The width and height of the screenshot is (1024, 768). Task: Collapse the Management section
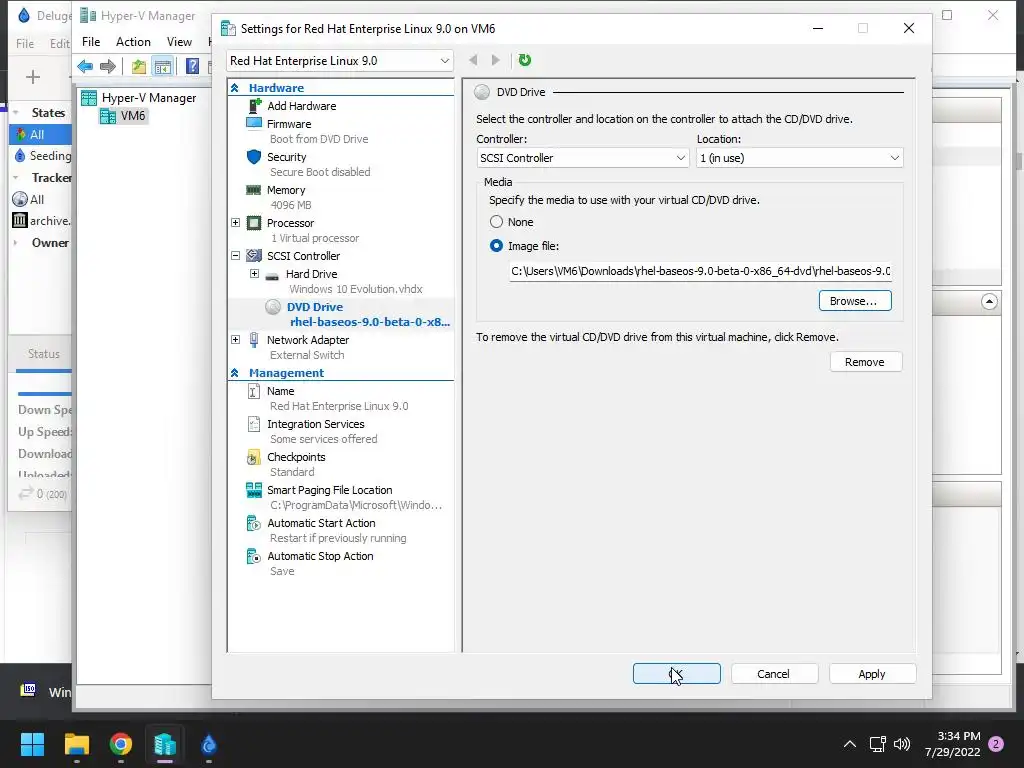[234, 373]
